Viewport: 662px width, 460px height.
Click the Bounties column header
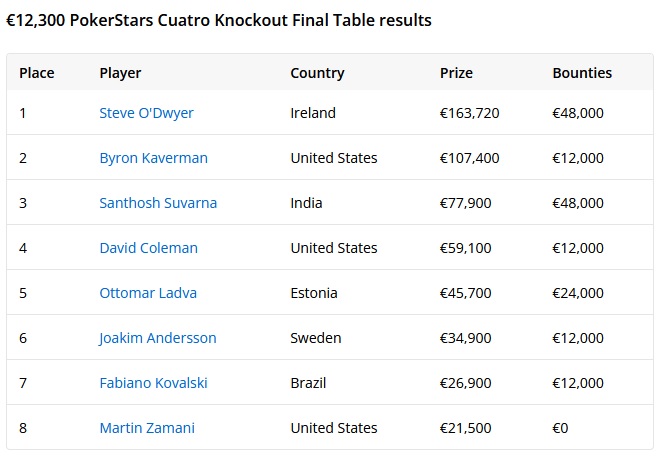tap(582, 73)
